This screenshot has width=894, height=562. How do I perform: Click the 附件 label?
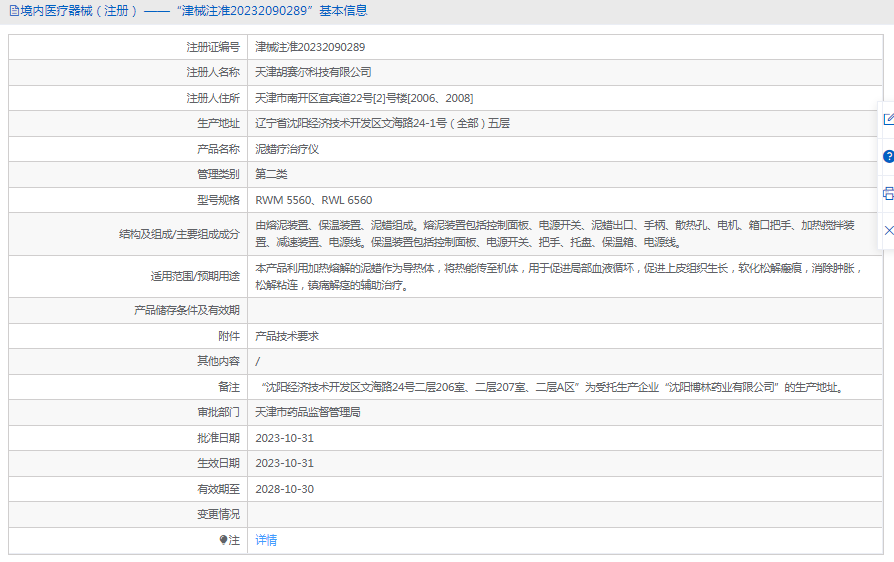pos(229,336)
